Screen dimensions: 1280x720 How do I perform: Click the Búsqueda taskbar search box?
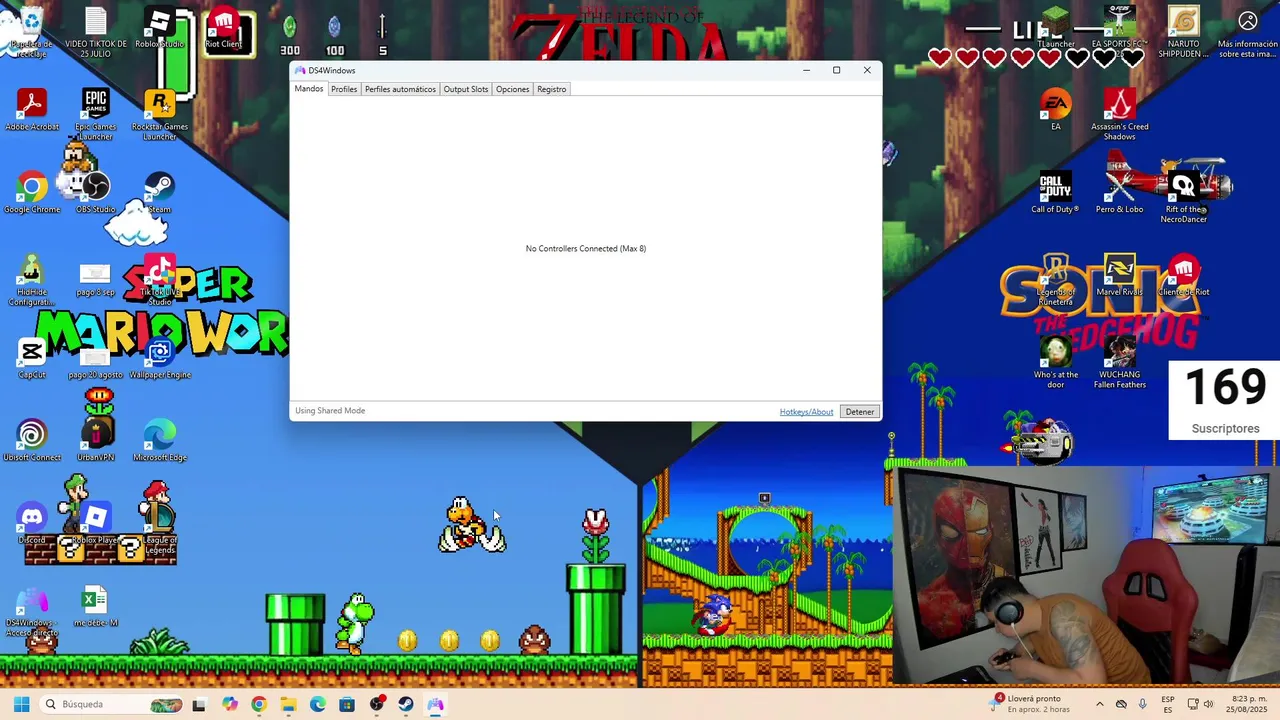(113, 704)
